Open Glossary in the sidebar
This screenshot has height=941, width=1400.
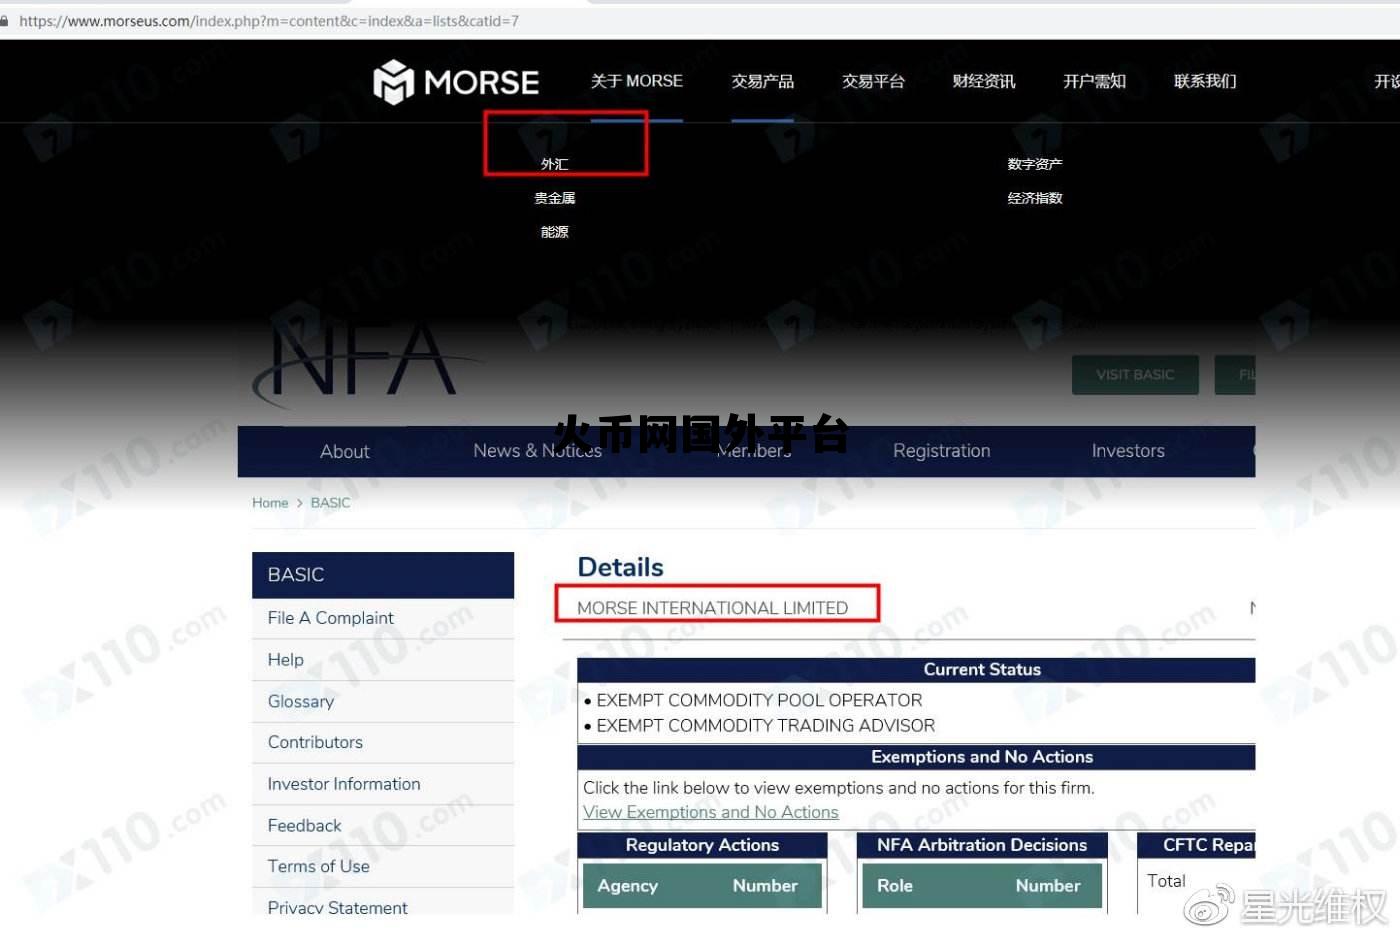click(300, 702)
